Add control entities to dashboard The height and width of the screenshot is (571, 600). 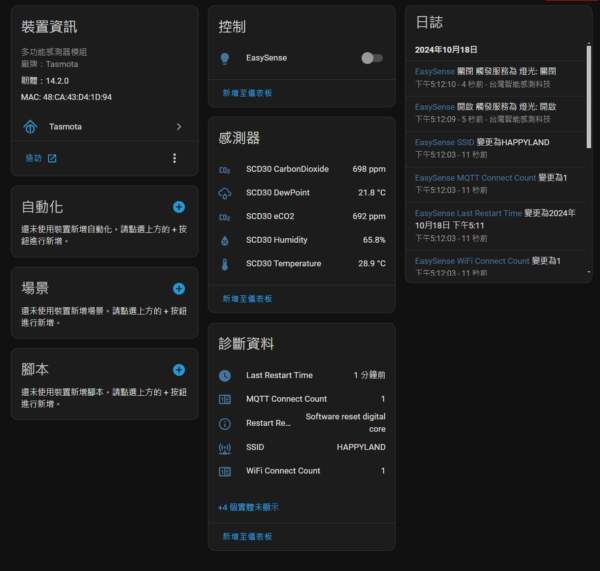247,92
